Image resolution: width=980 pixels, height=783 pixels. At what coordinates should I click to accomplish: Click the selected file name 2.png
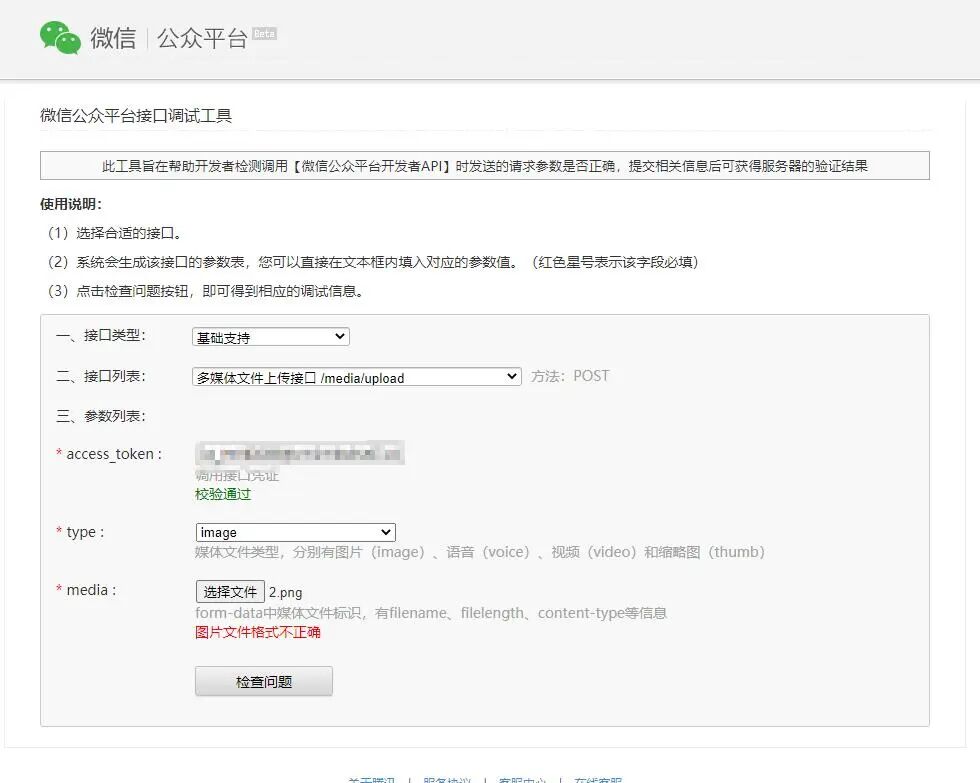(x=286, y=592)
